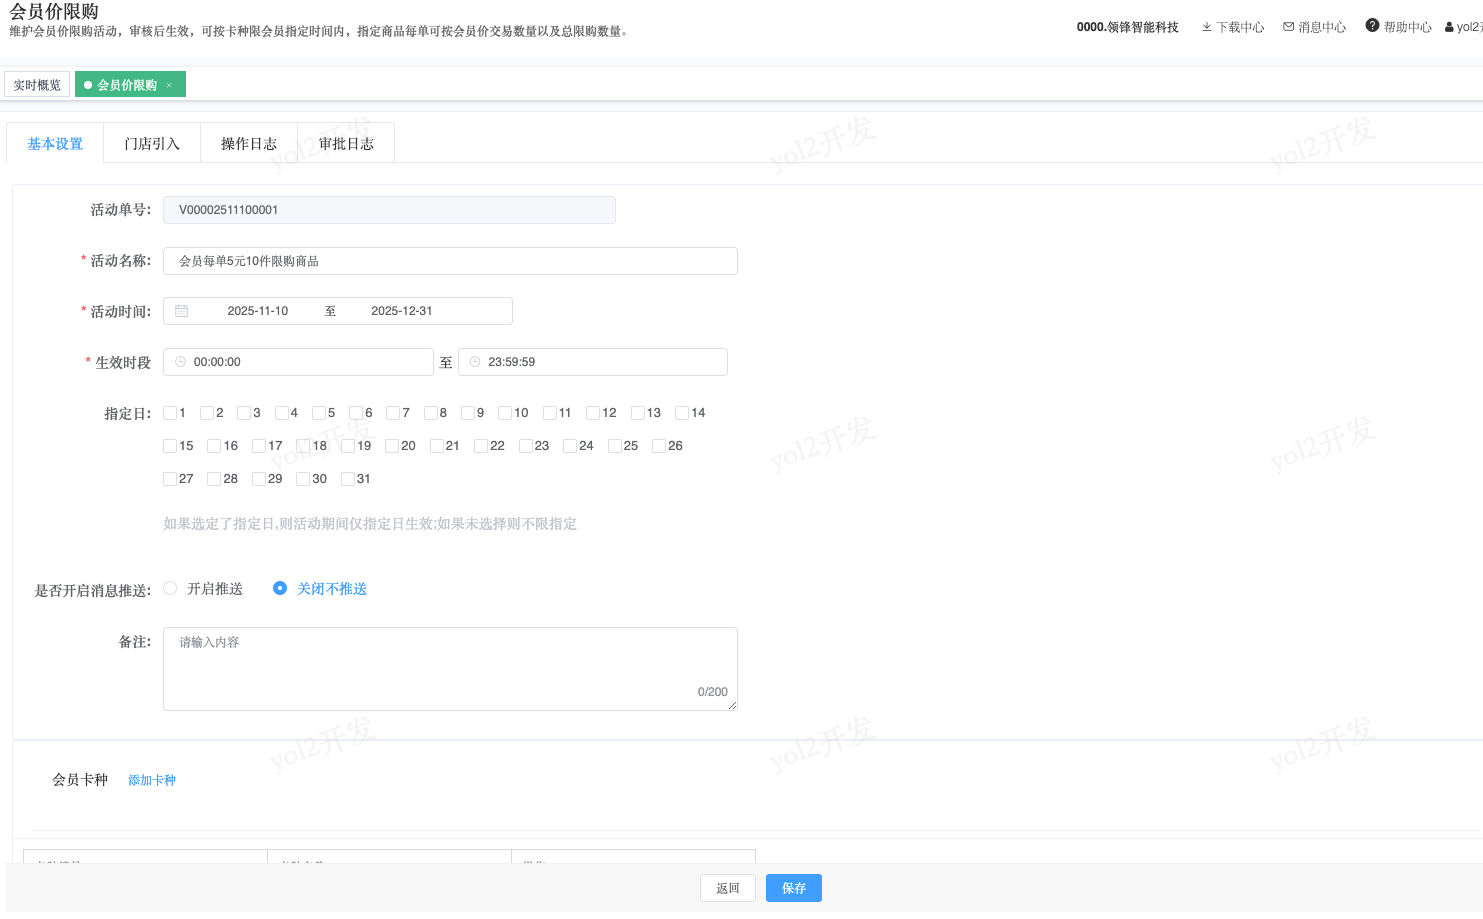Click the clock icon in start time field
The height and width of the screenshot is (919, 1483).
[181, 362]
